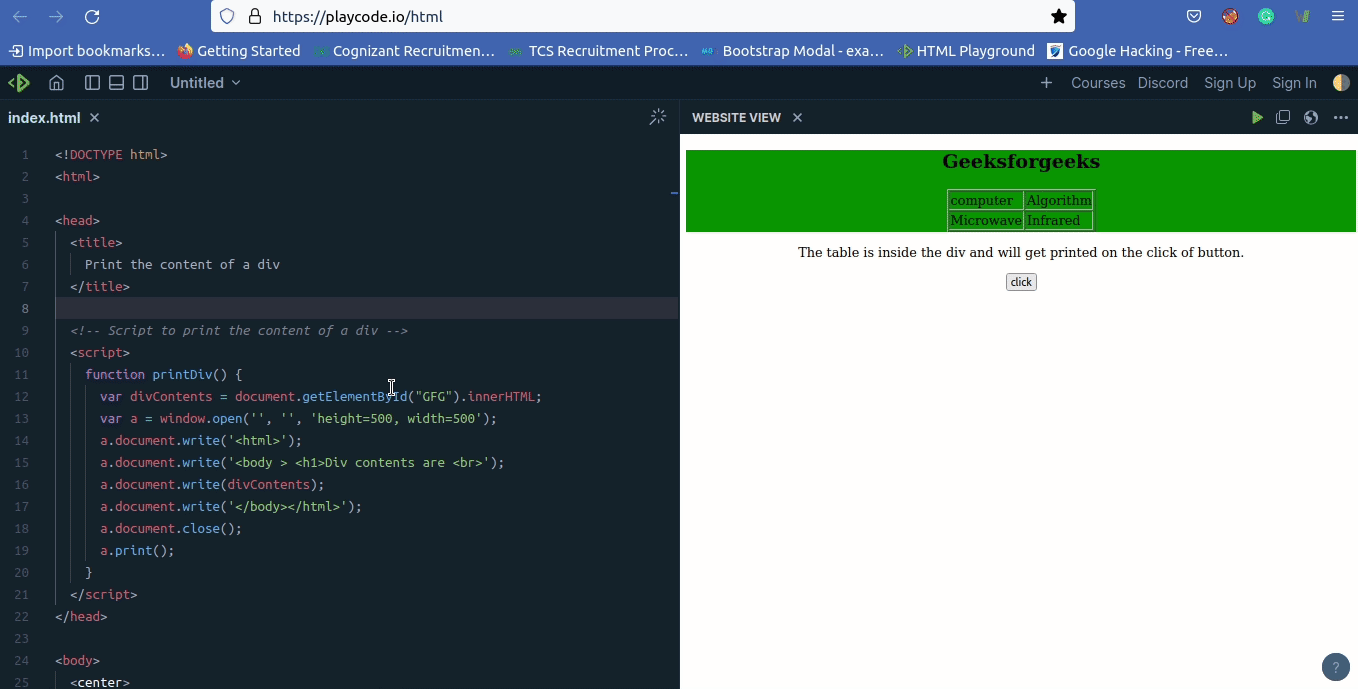Switch to the index.html tab
The width and height of the screenshot is (1358, 689).
coord(44,117)
